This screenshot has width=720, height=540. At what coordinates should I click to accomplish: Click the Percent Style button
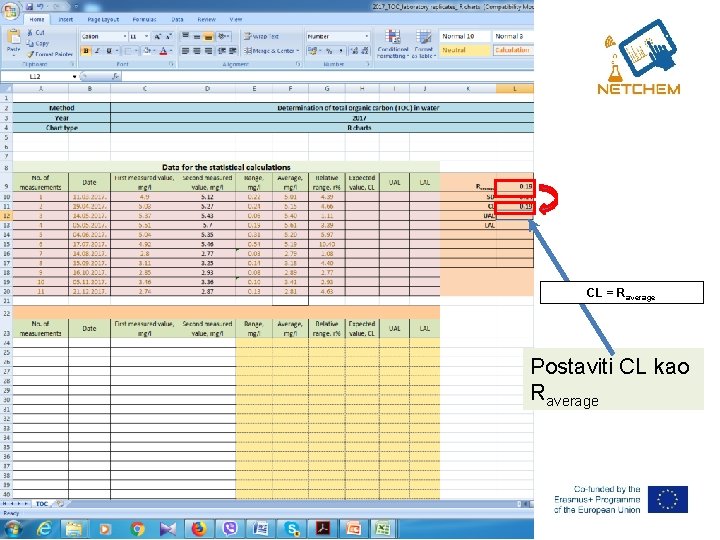pos(329,51)
